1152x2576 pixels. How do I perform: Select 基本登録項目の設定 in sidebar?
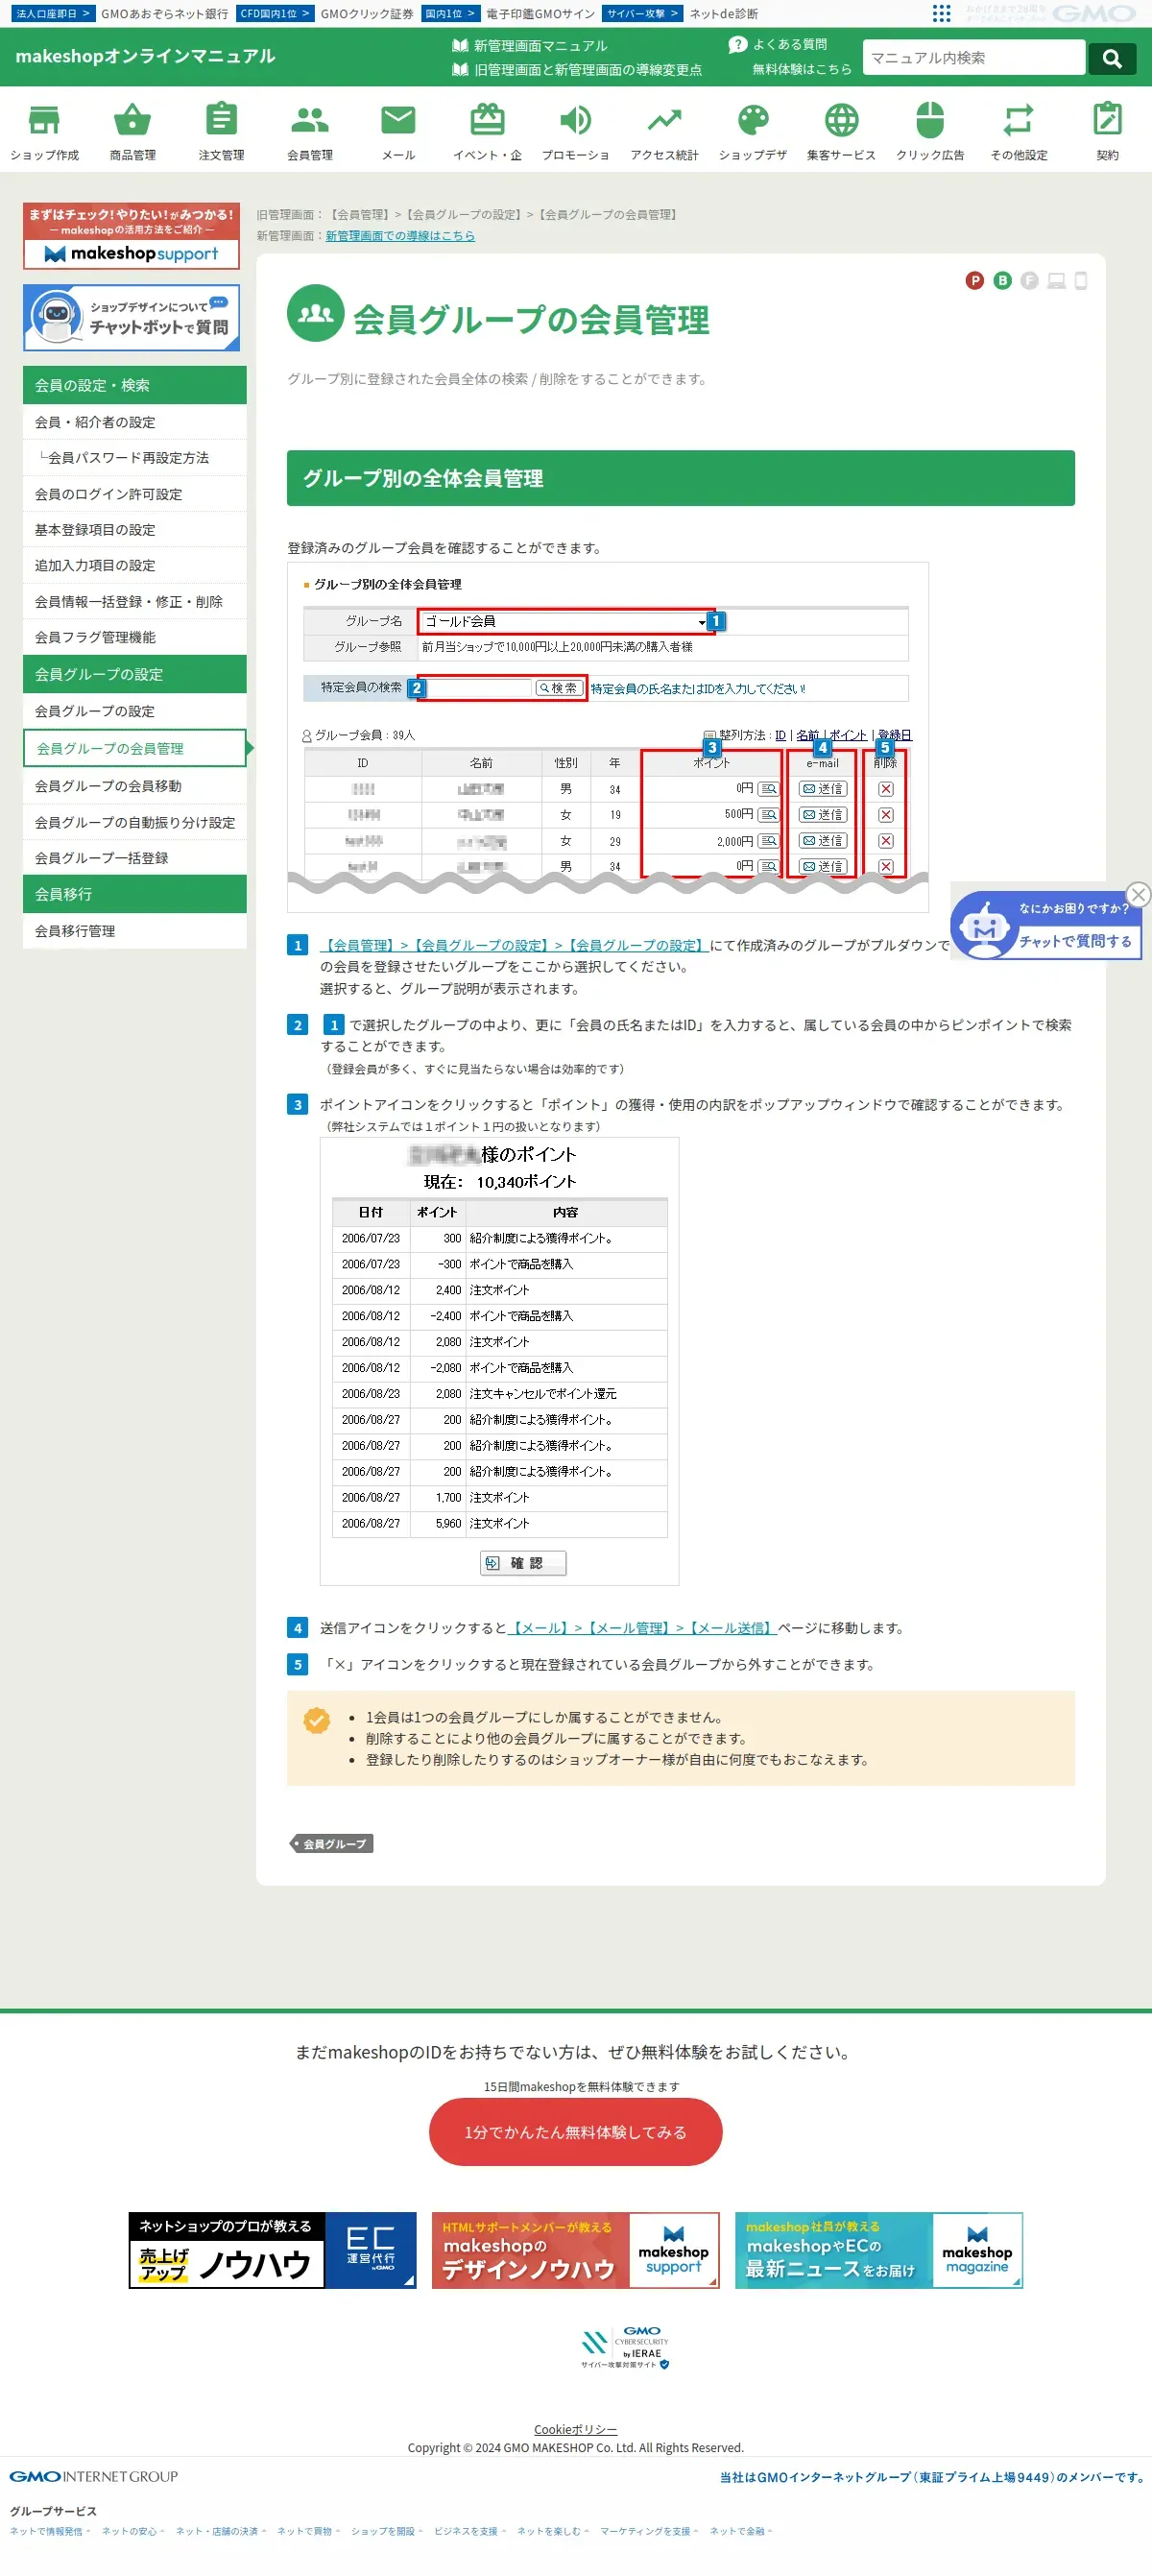point(135,530)
